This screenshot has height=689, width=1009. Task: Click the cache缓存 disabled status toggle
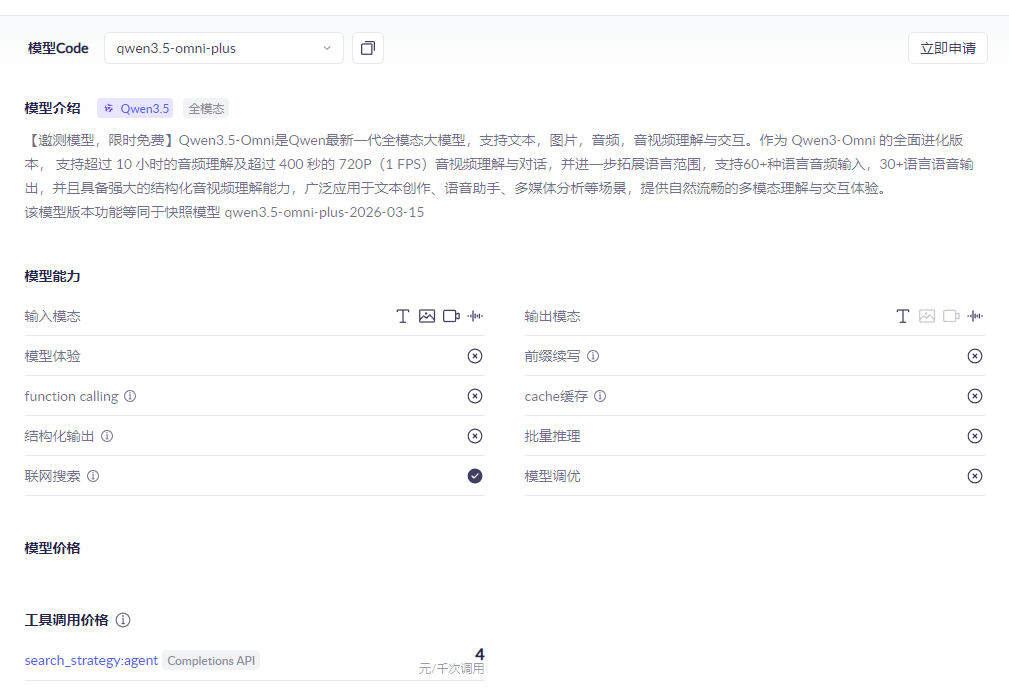click(974, 396)
